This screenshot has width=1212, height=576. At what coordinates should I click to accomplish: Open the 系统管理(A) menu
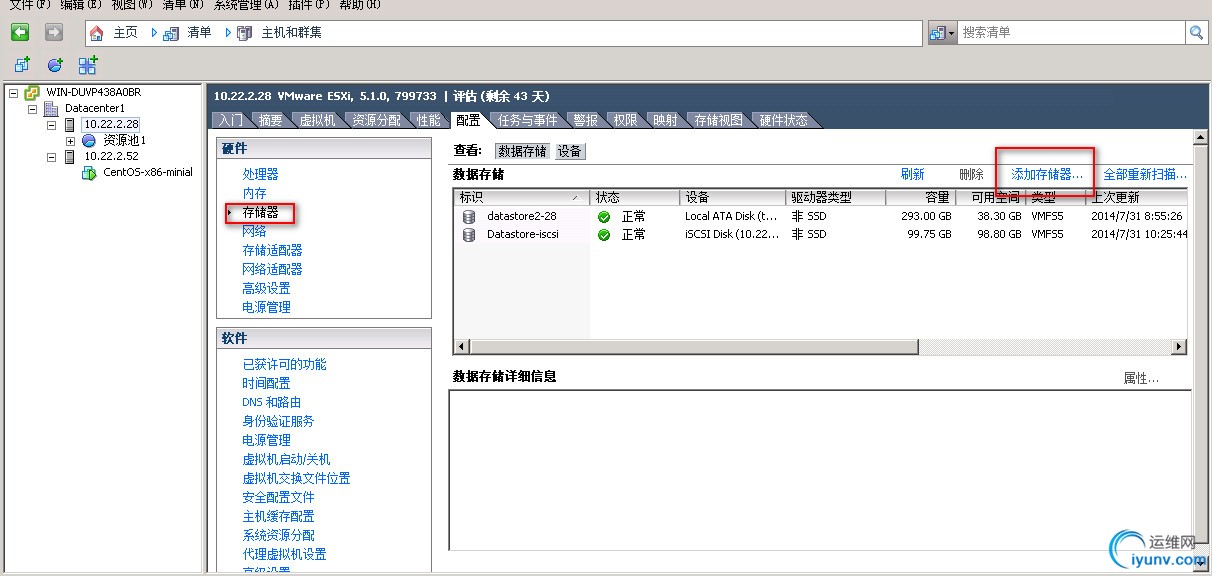[246, 5]
